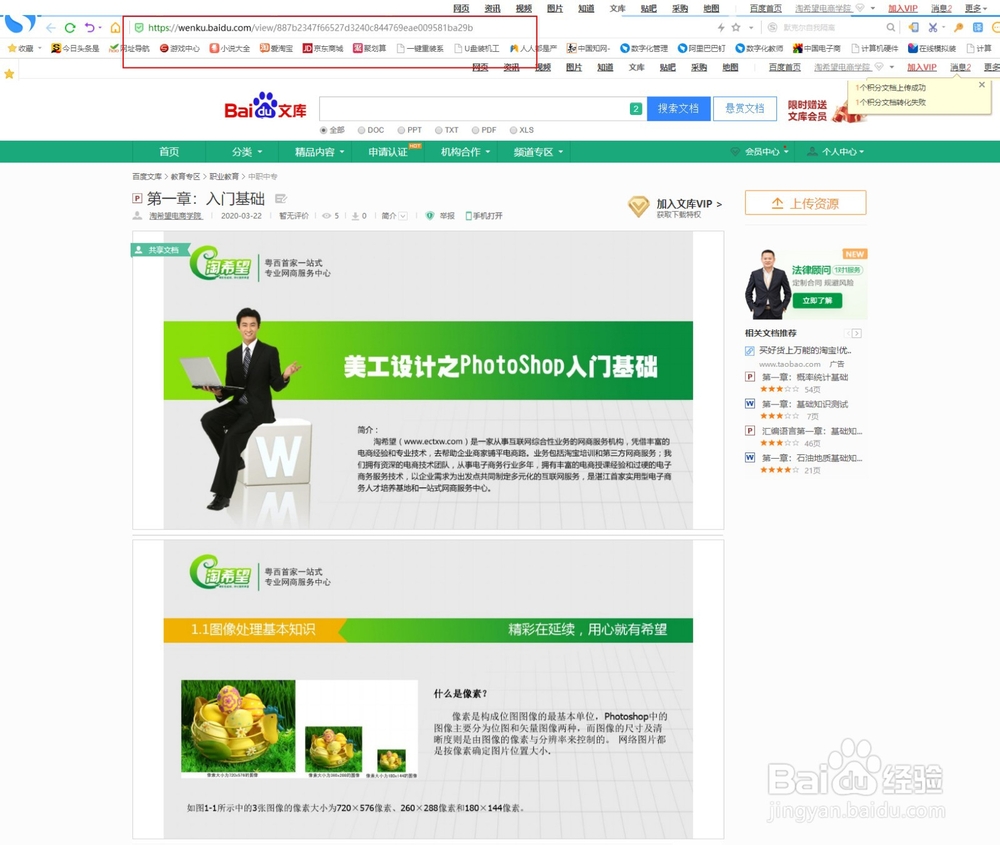Image resolution: width=1000 pixels, height=845 pixels.
Task: Click the download count icon
Action: [355, 216]
